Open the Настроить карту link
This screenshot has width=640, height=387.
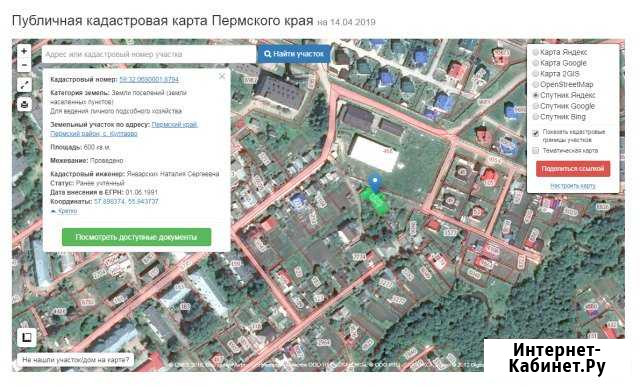click(x=572, y=186)
